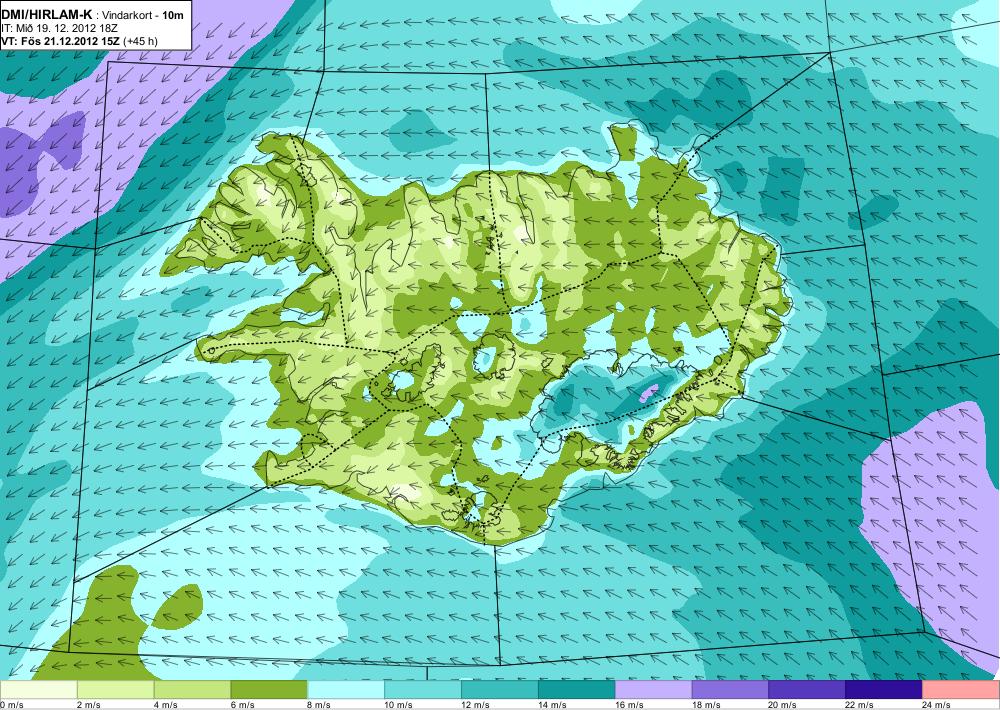Select the legend swatch between 20 and 22 m/s
The height and width of the screenshot is (710, 1000).
point(807,690)
